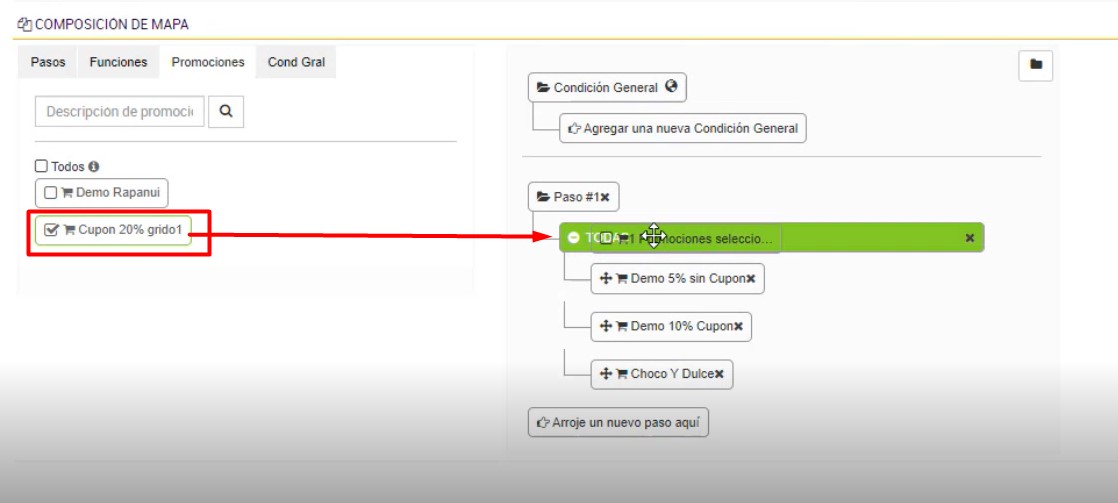Delete Demo 10% Cupon using its x icon
This screenshot has height=503, width=1118.
(738, 327)
